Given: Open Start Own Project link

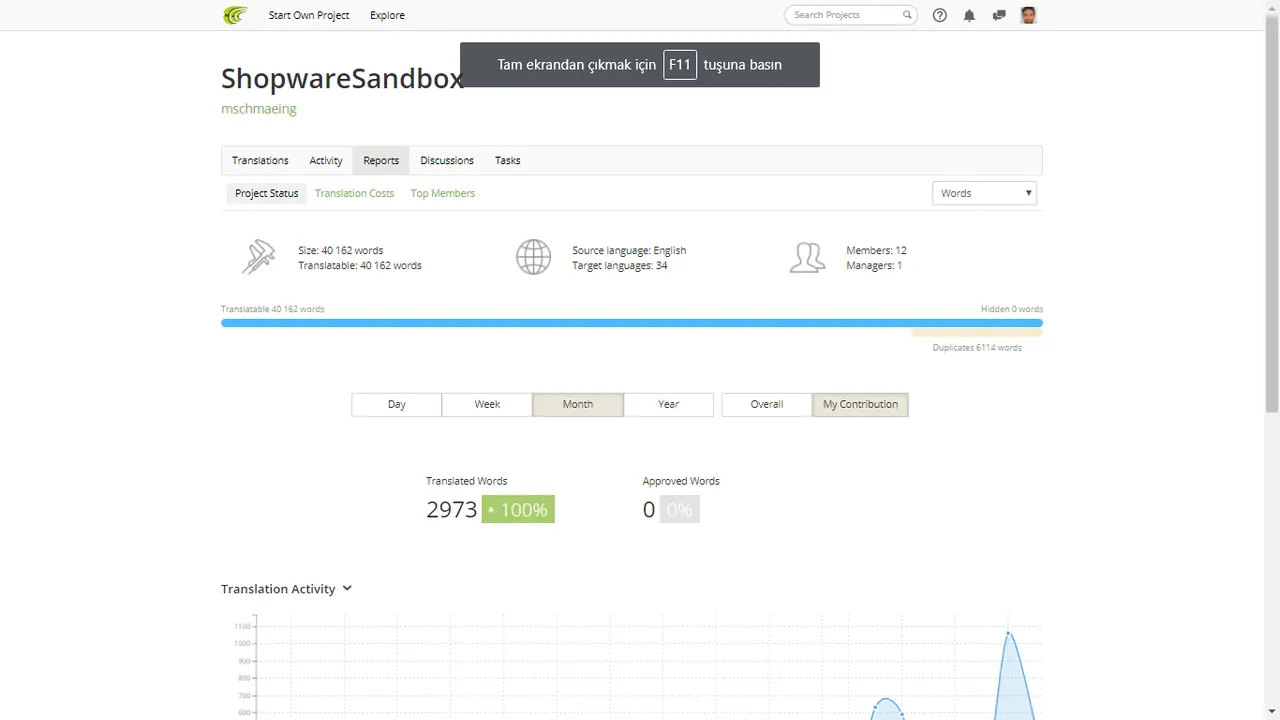Looking at the screenshot, I should click(x=309, y=15).
